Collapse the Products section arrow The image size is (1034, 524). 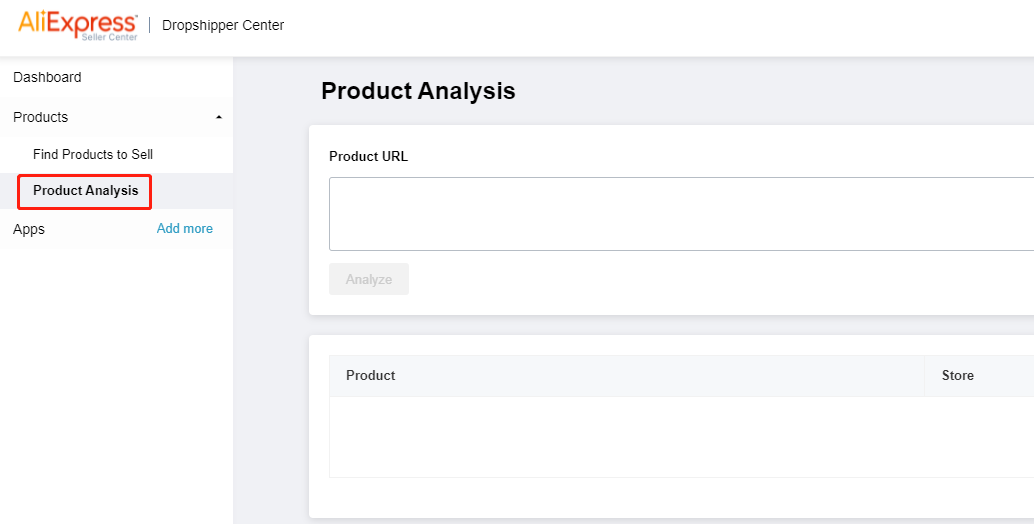point(219,117)
